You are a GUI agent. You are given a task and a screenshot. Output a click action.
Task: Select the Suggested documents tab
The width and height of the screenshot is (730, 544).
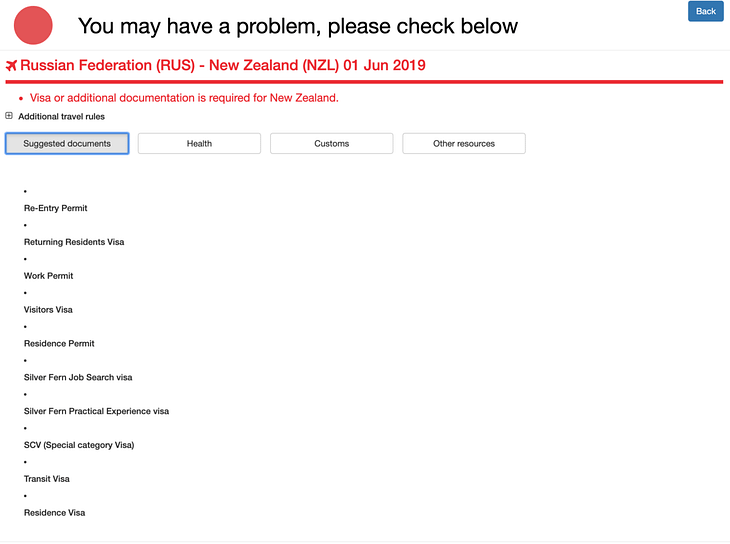click(x=67, y=144)
